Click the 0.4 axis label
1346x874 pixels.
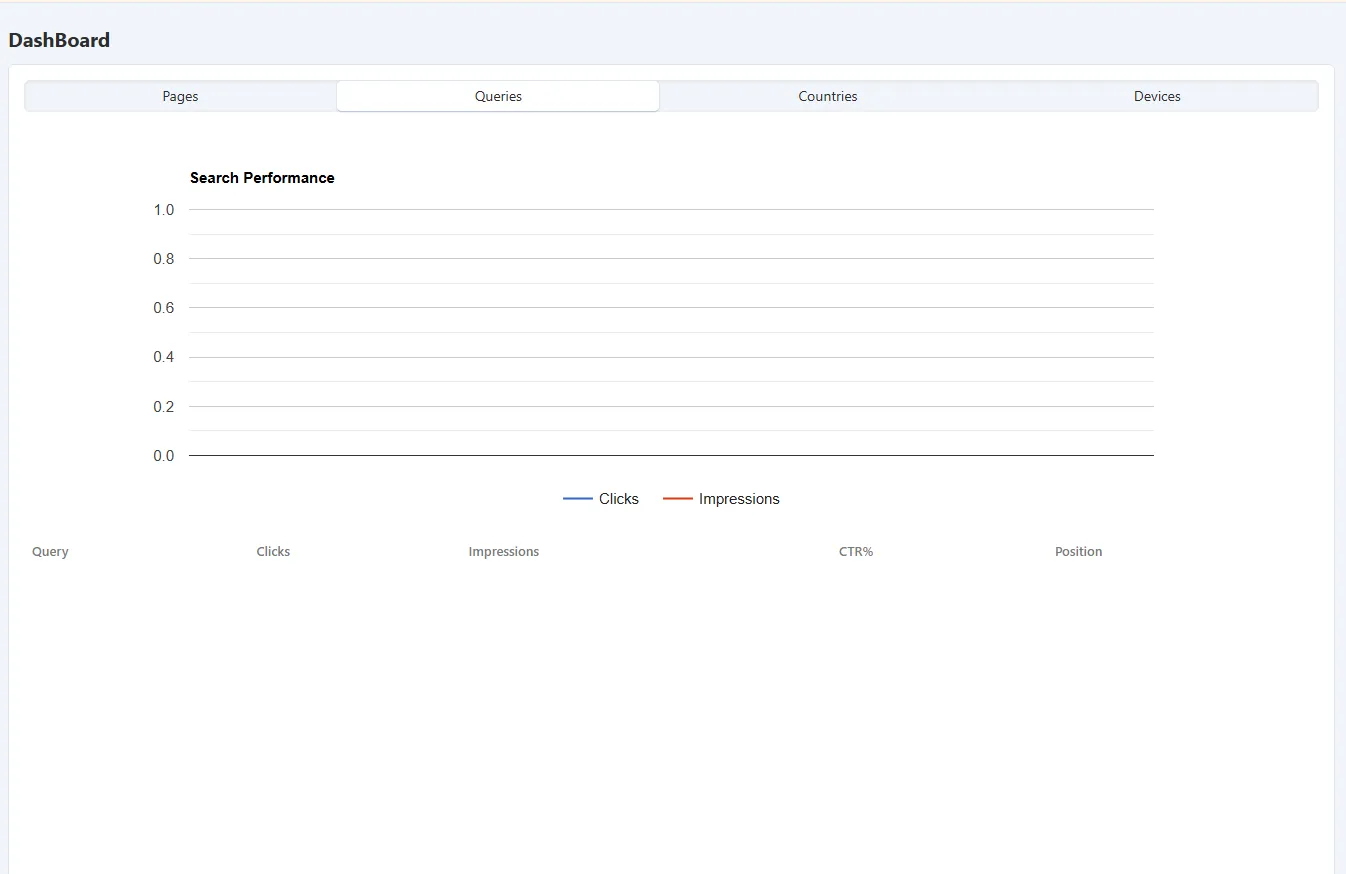click(164, 357)
